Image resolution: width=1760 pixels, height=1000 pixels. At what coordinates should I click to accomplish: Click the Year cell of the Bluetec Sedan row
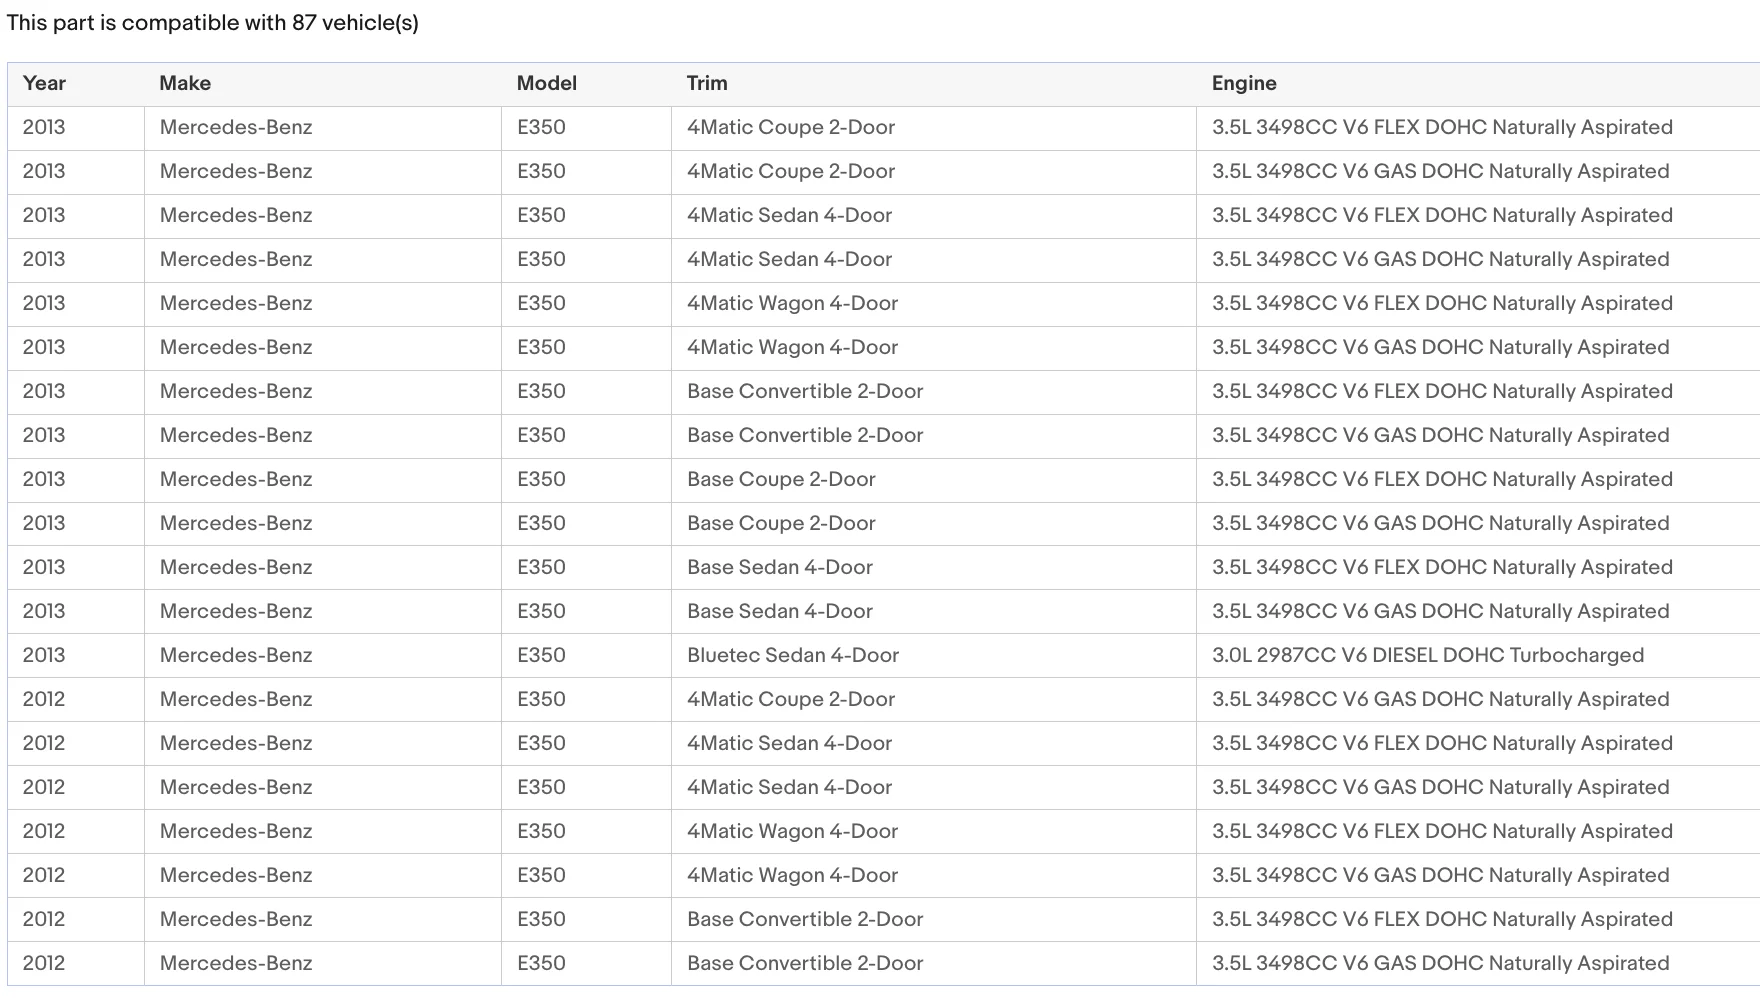click(x=76, y=656)
